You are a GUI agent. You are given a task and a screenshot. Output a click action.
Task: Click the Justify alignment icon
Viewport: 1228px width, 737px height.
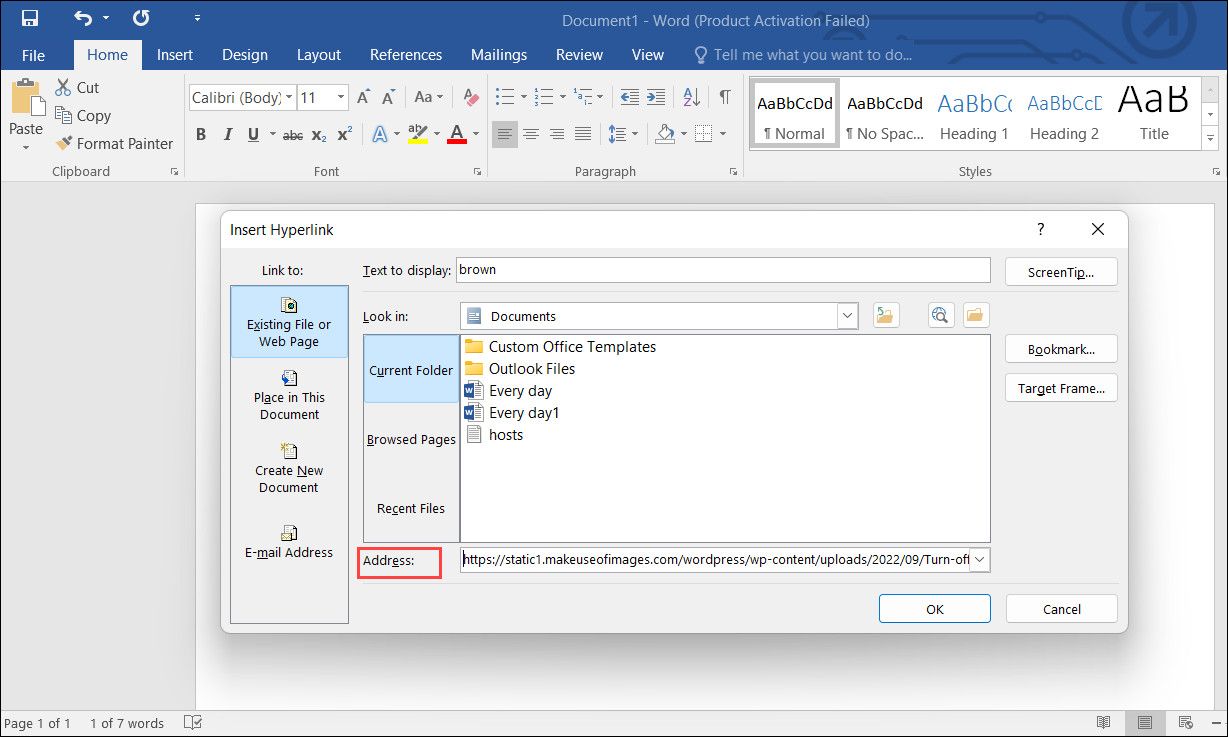(x=583, y=134)
